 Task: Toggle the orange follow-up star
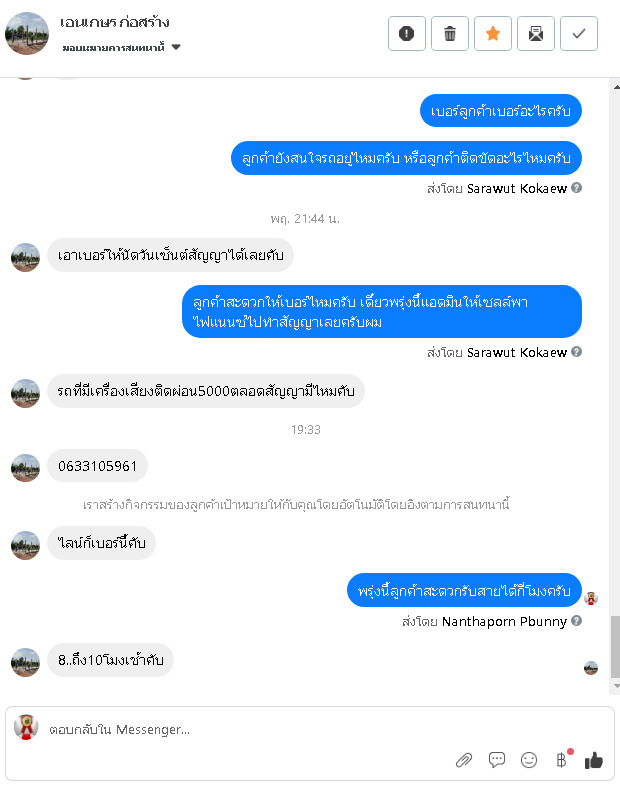click(x=493, y=34)
